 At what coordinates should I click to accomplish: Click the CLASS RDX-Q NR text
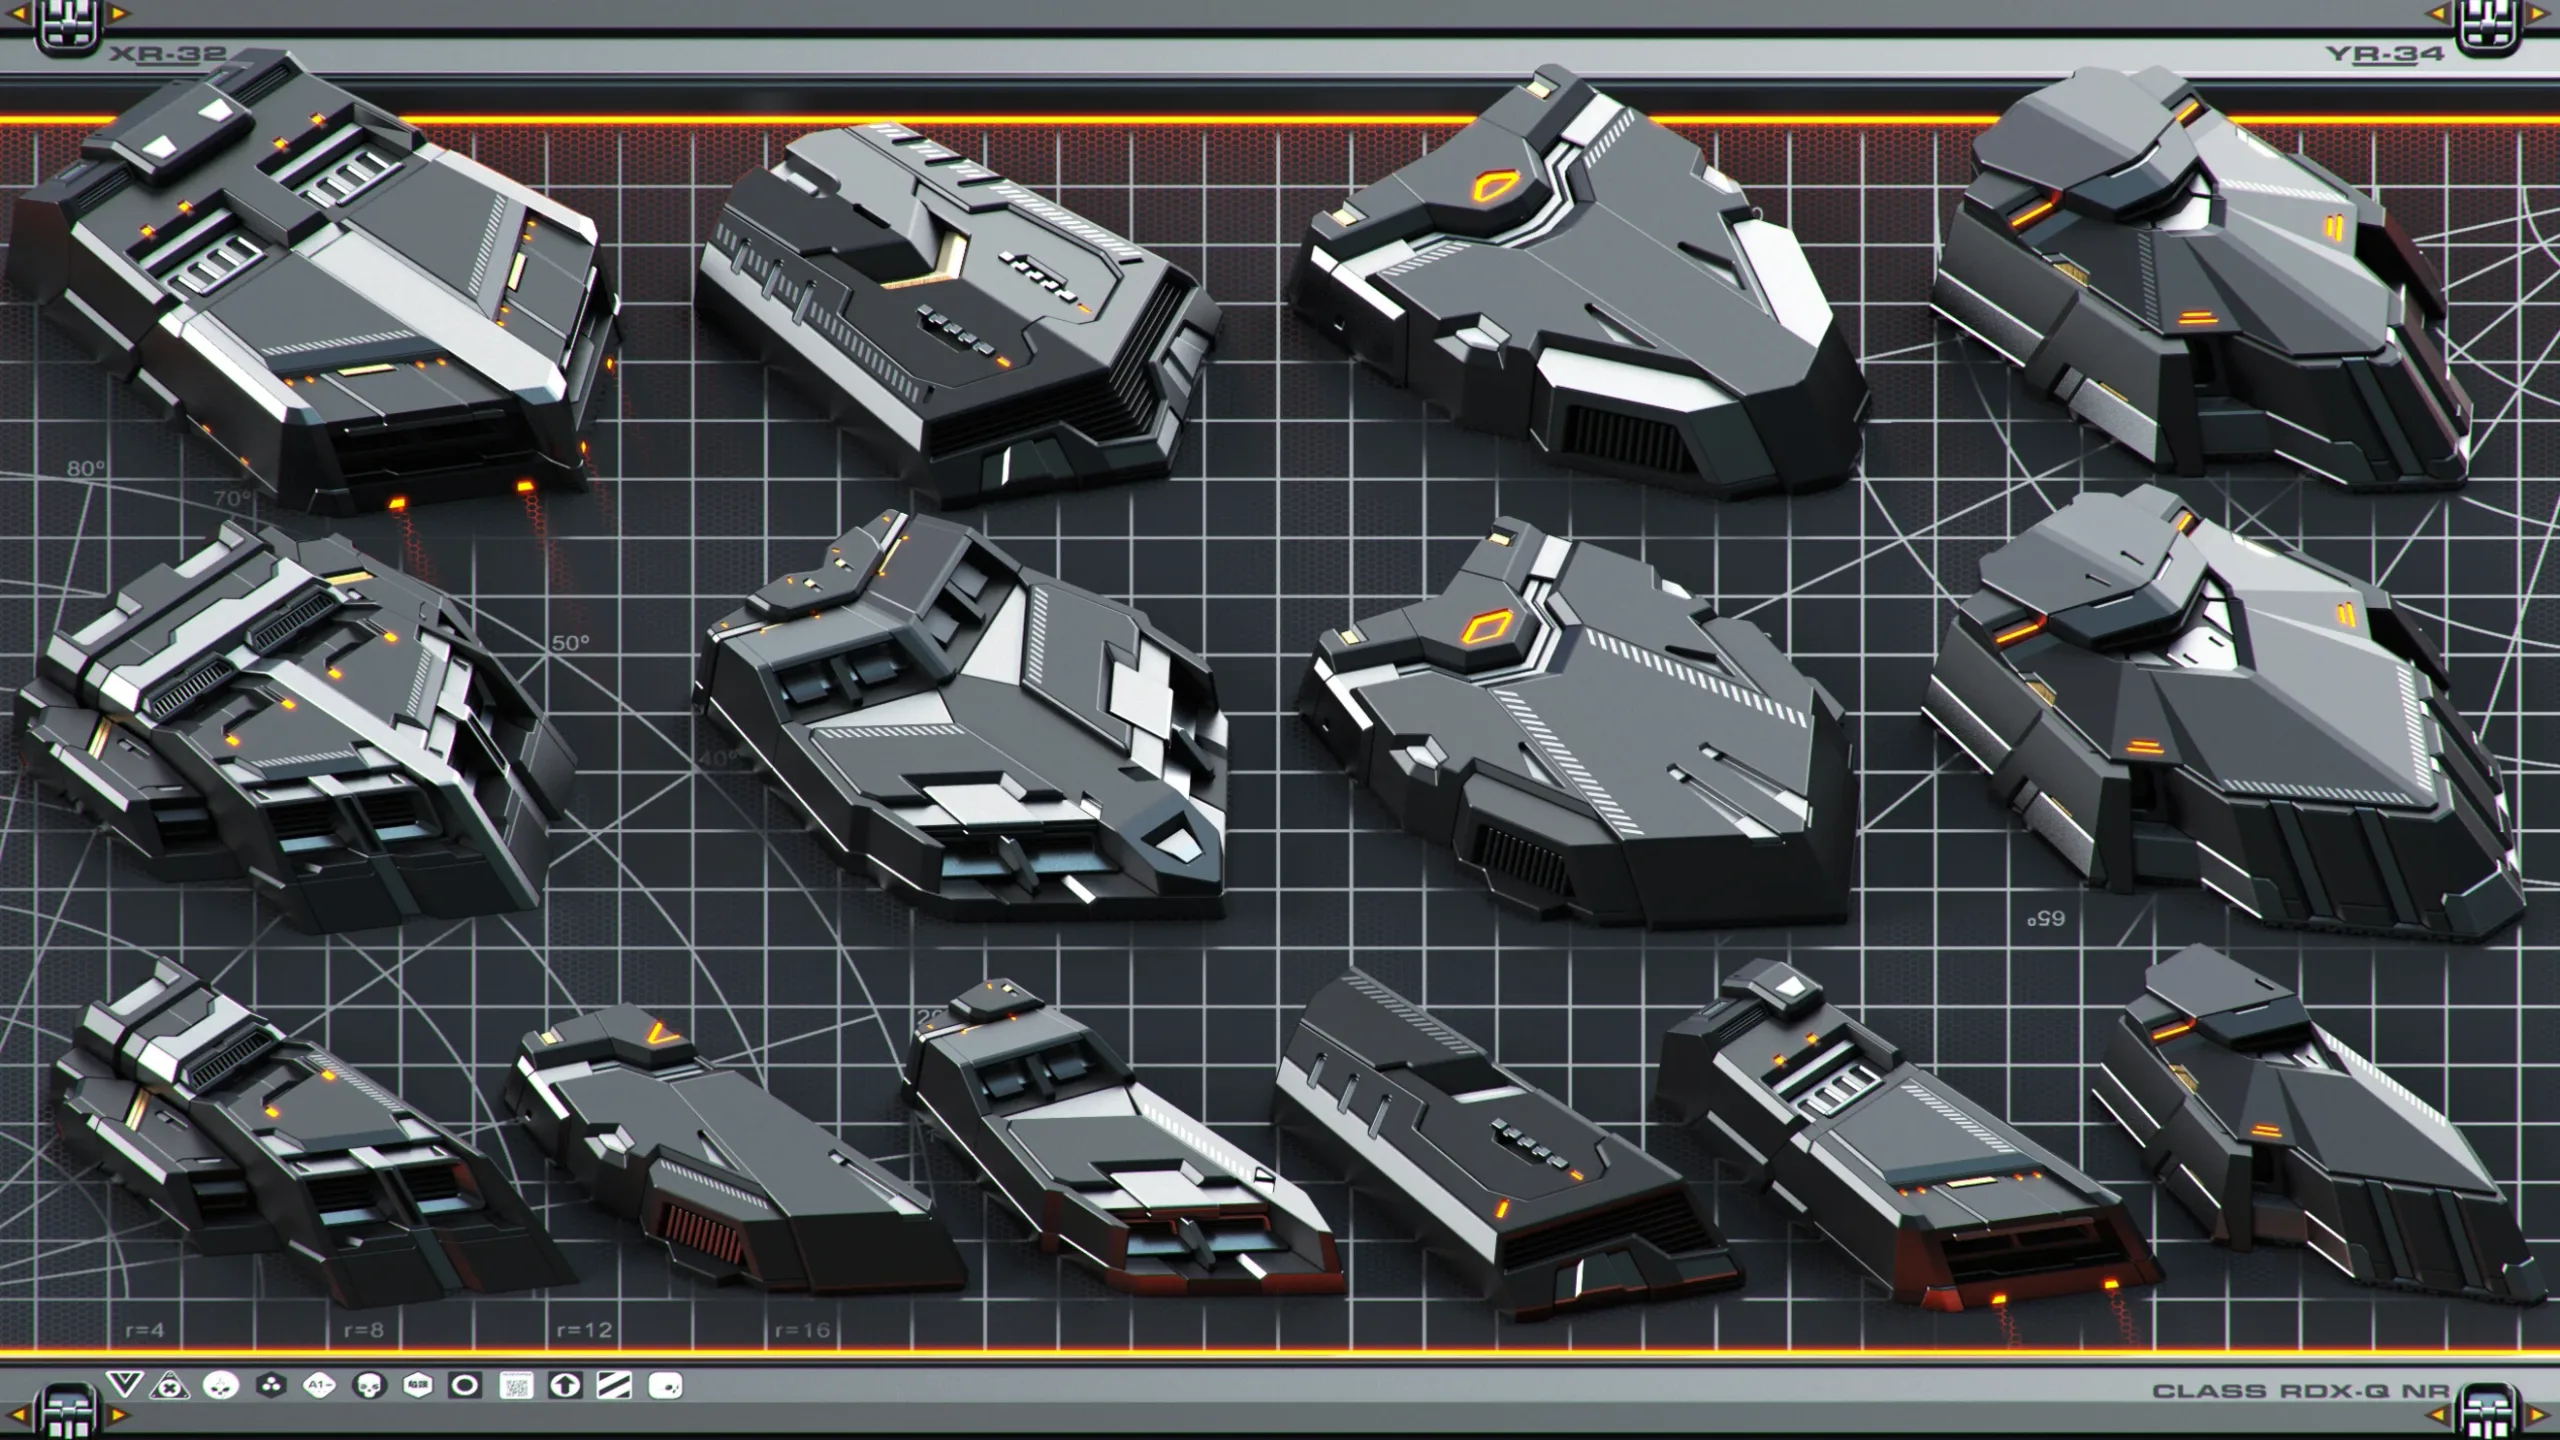[2300, 1391]
